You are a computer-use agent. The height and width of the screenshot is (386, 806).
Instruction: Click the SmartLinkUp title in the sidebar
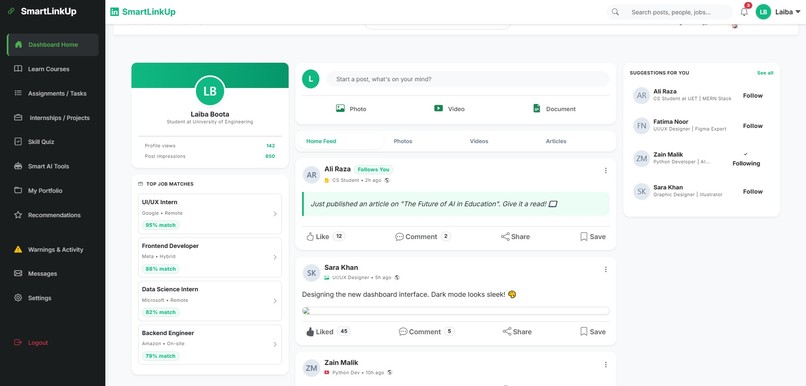point(49,11)
